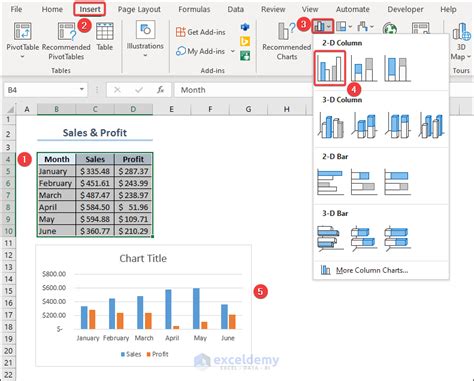Viewport: 474px width, 381px height.
Task: Select 3-D 100% Stacked Column chart
Action: 398,125
